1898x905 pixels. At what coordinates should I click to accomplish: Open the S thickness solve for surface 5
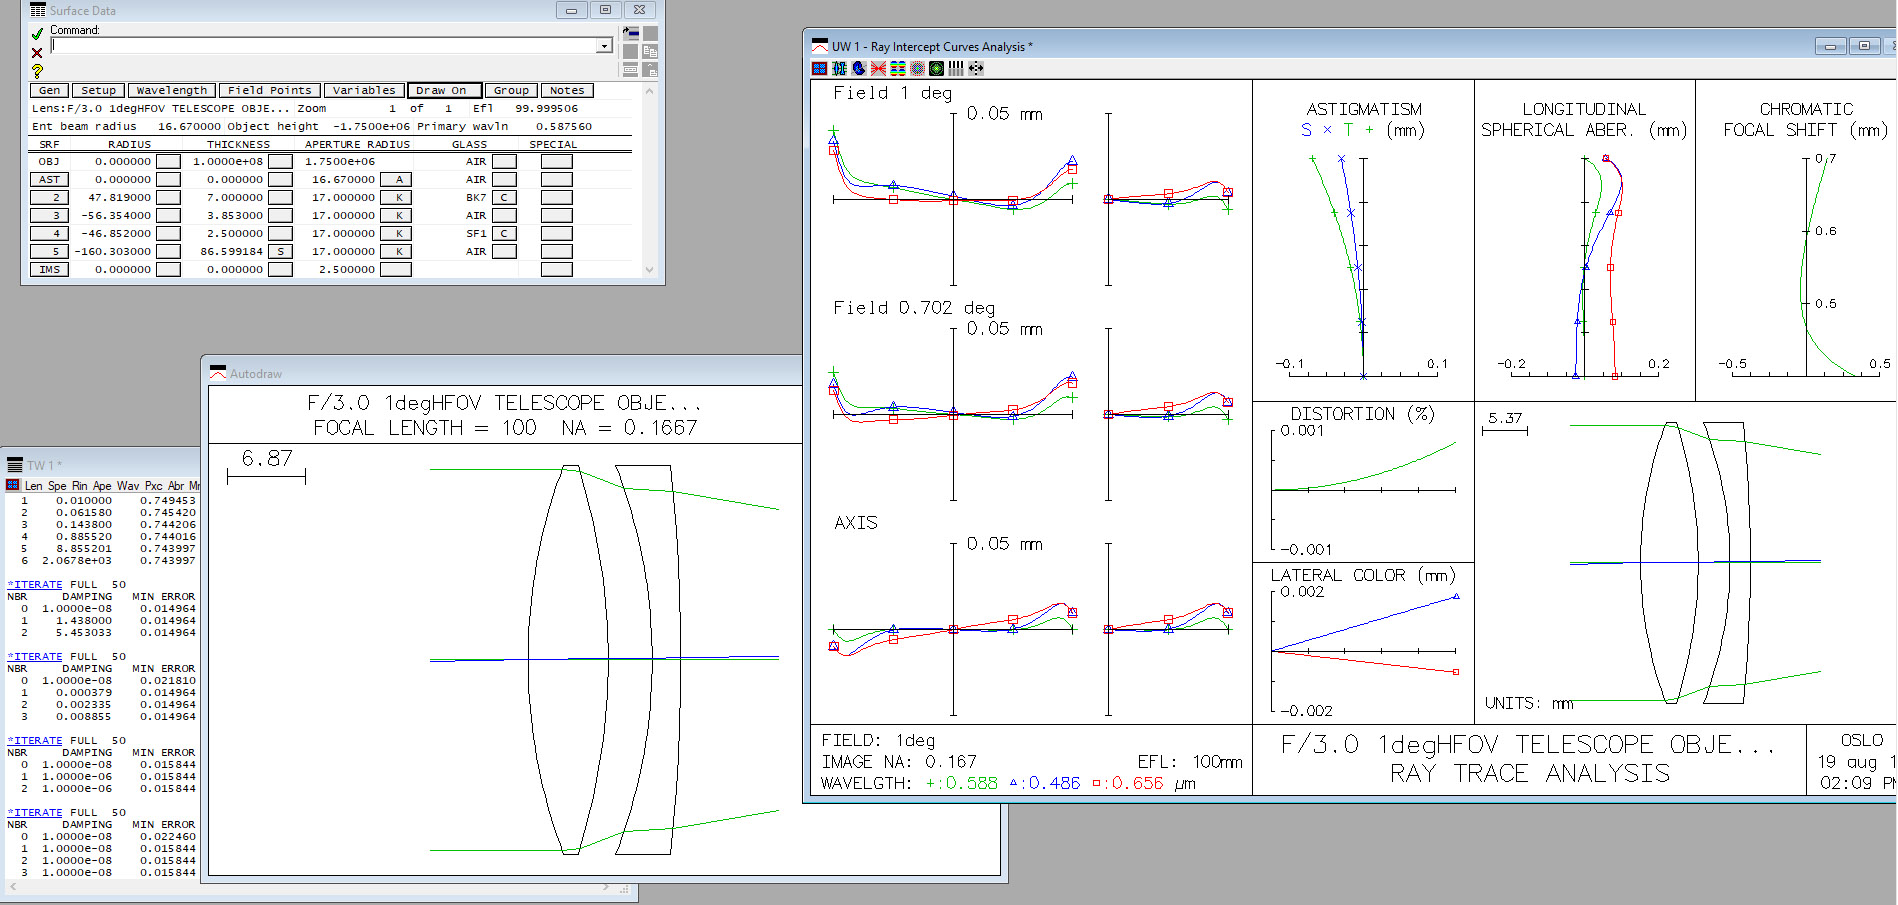tap(281, 251)
